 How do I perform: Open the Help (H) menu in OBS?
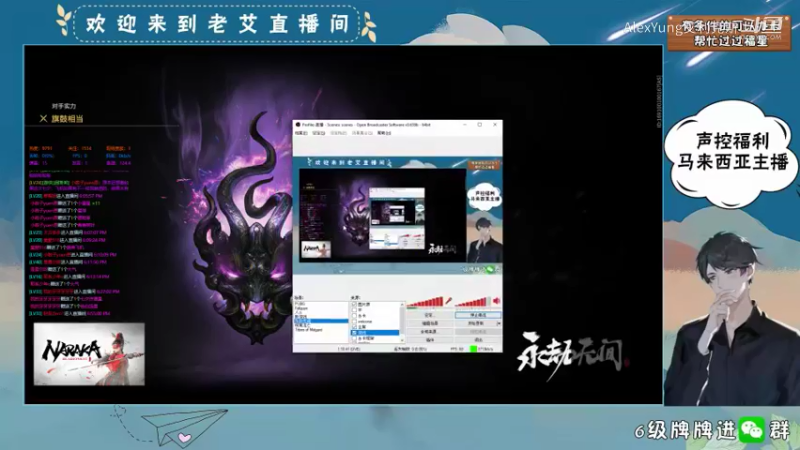click(384, 133)
